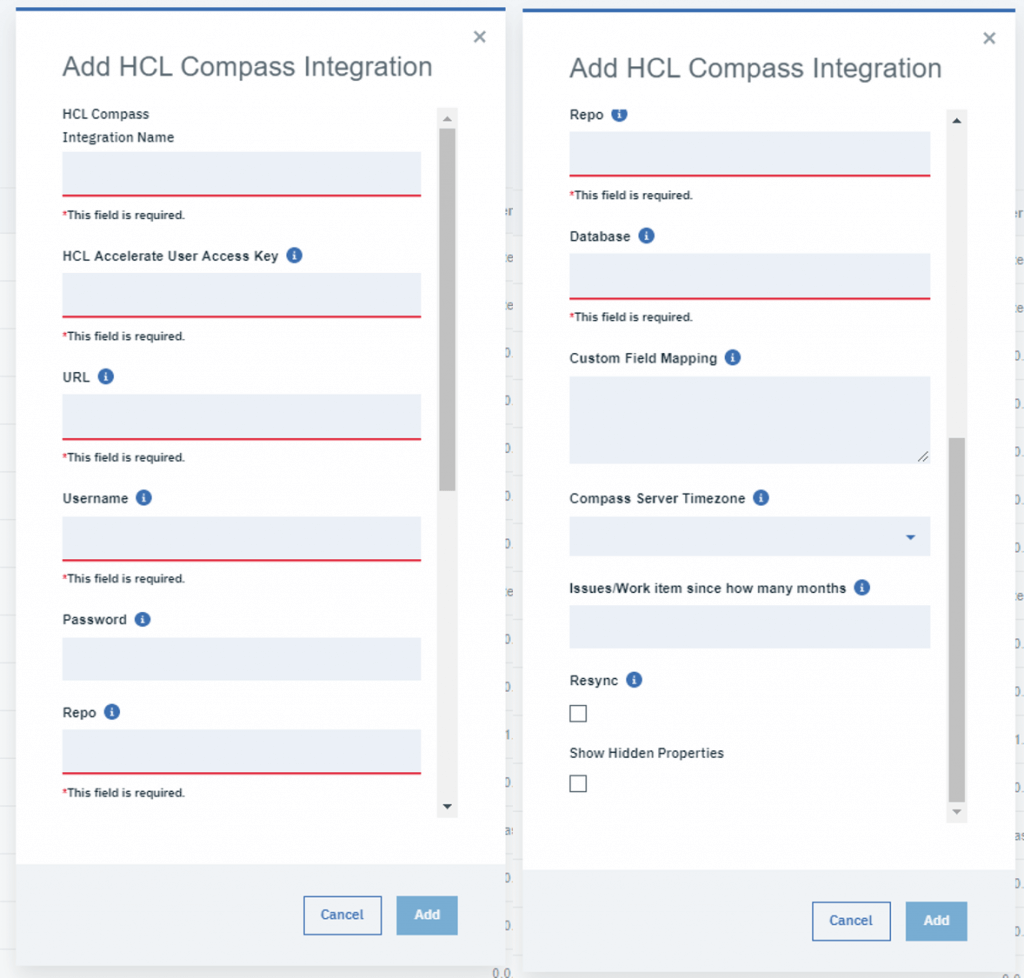Open Custom Field Mapping info icon

coord(733,357)
